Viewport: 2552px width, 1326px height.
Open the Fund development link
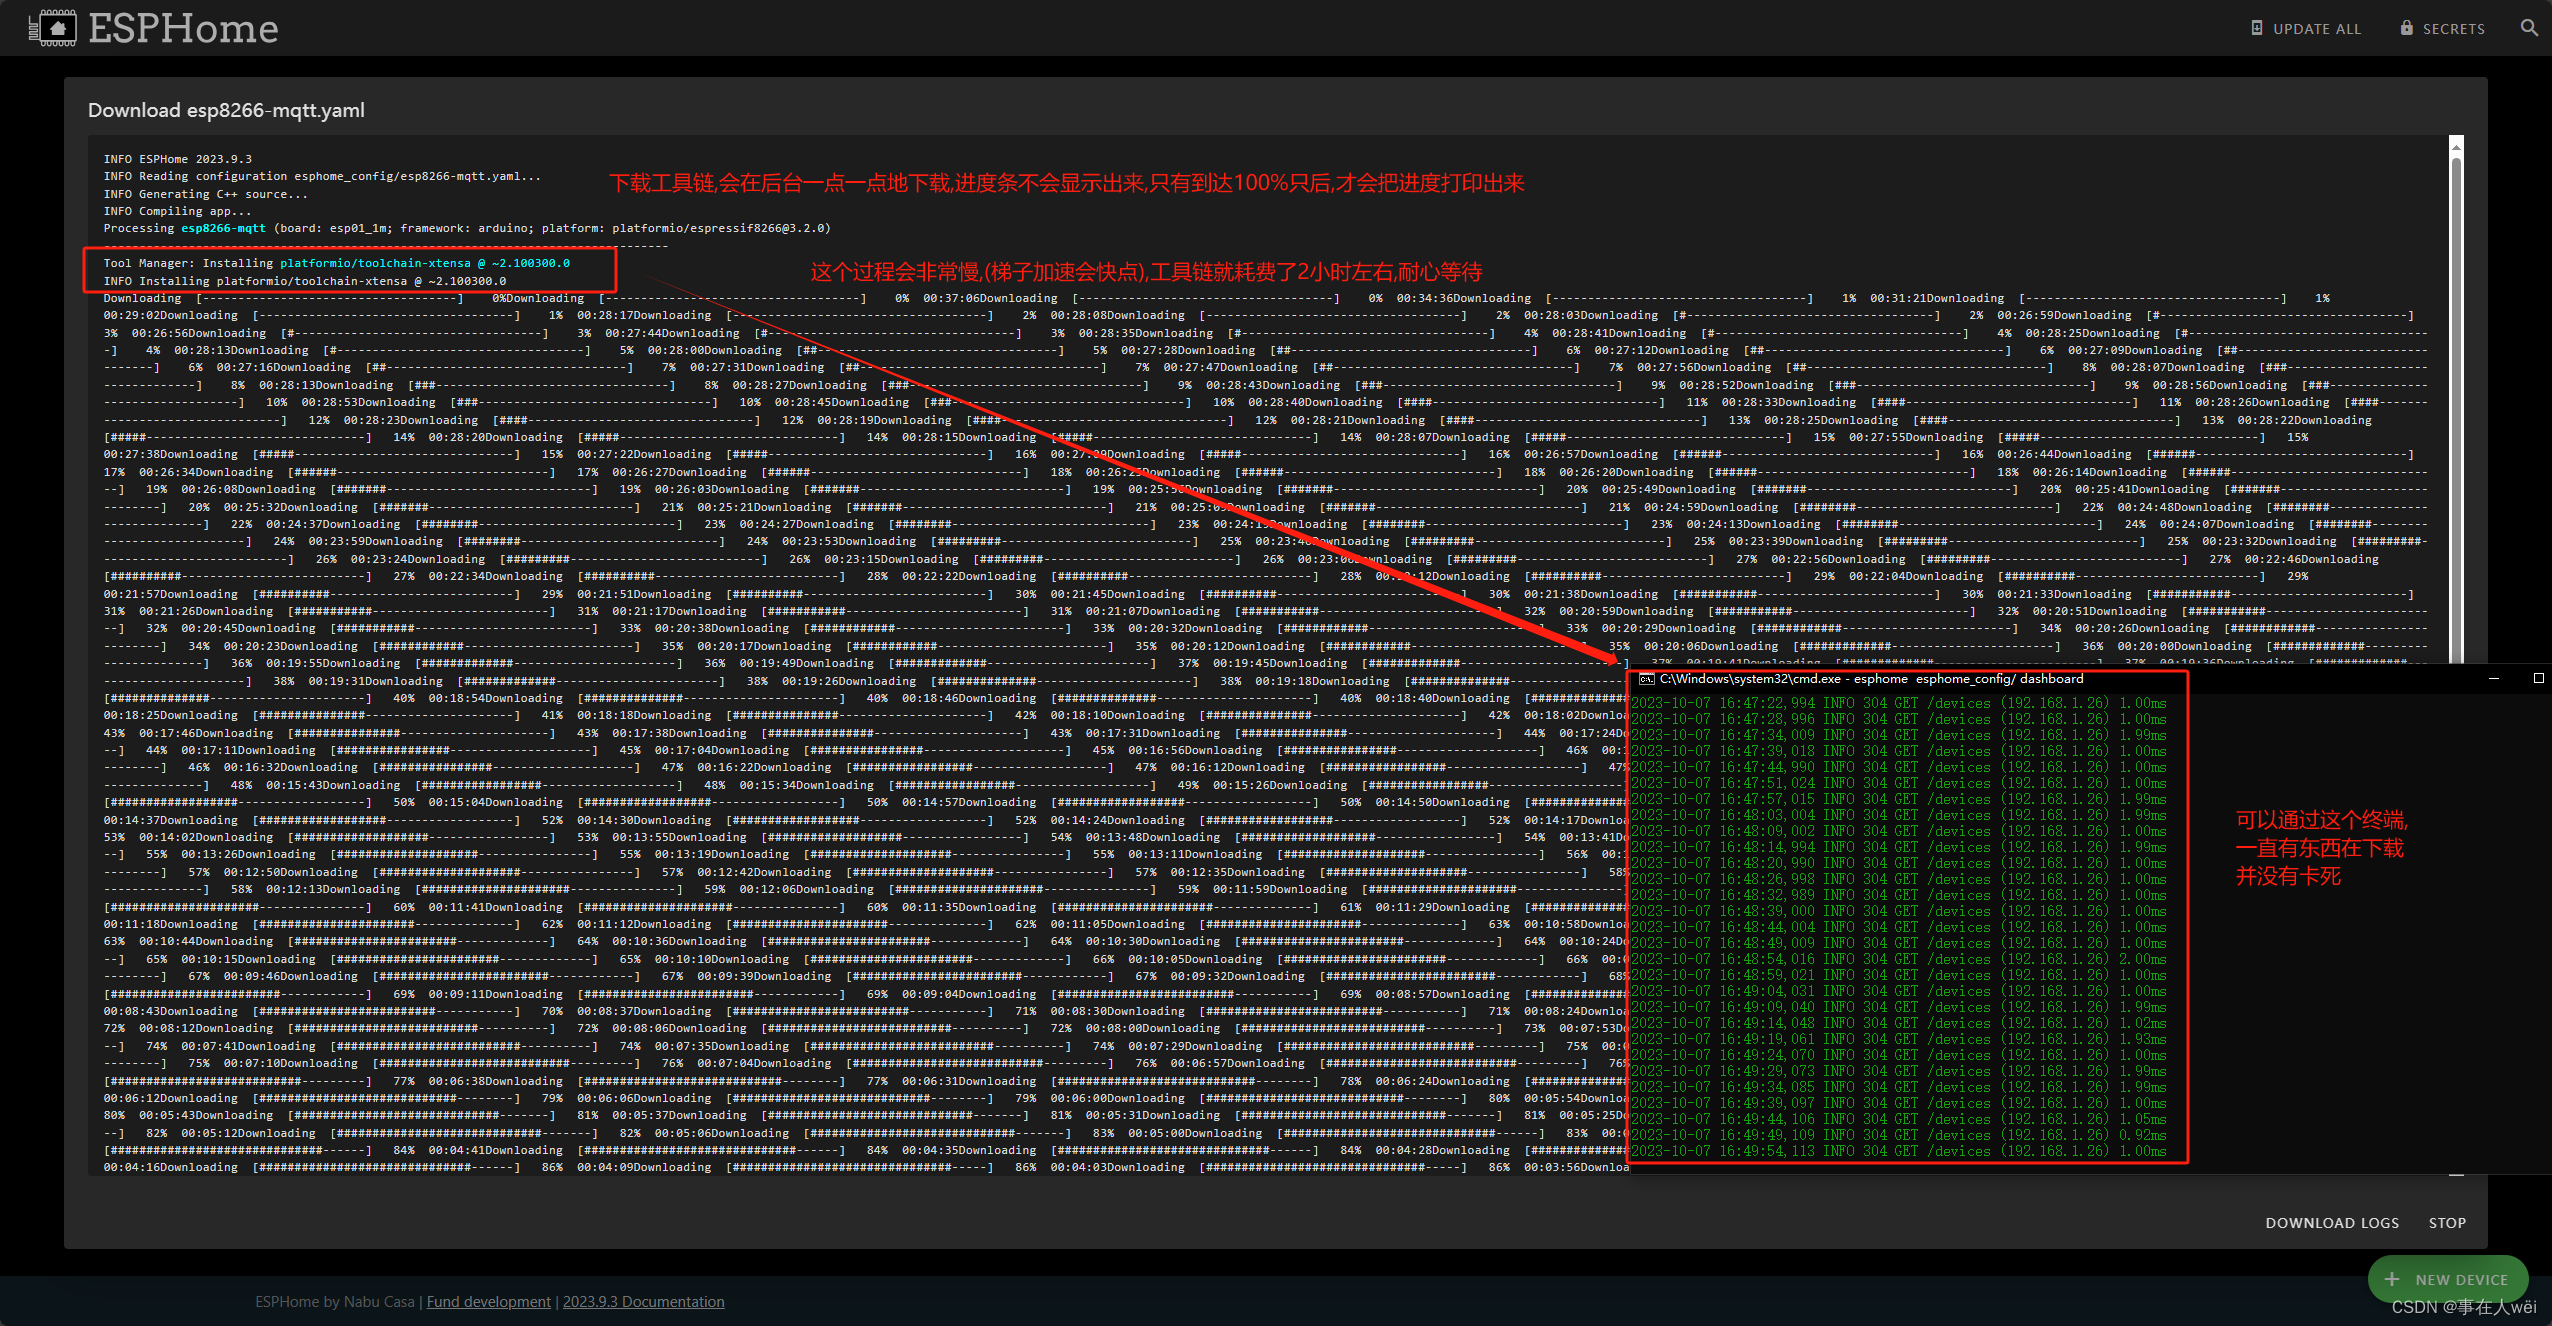coord(489,1301)
